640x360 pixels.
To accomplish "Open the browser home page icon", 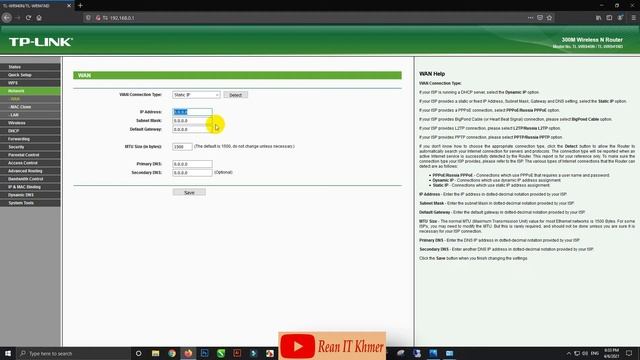I will [x=39, y=18].
